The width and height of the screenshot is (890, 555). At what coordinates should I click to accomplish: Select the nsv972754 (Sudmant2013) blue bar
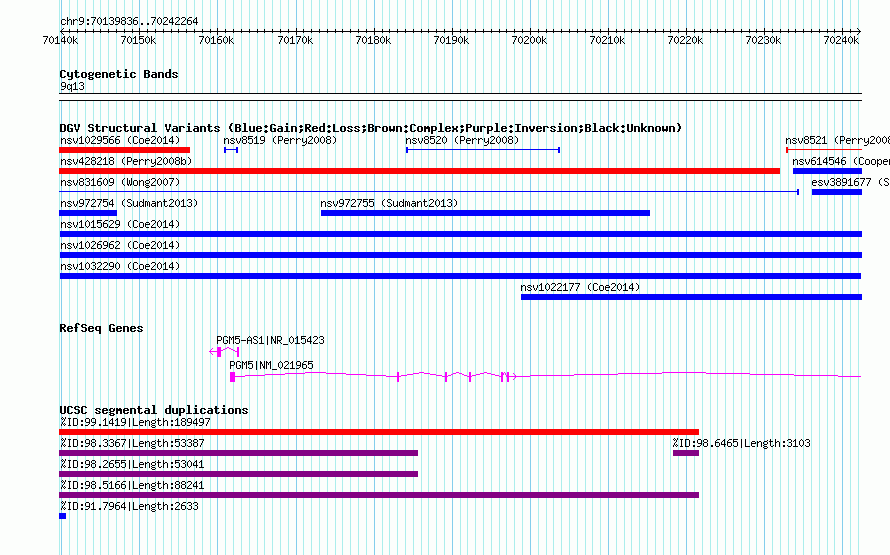pos(88,213)
